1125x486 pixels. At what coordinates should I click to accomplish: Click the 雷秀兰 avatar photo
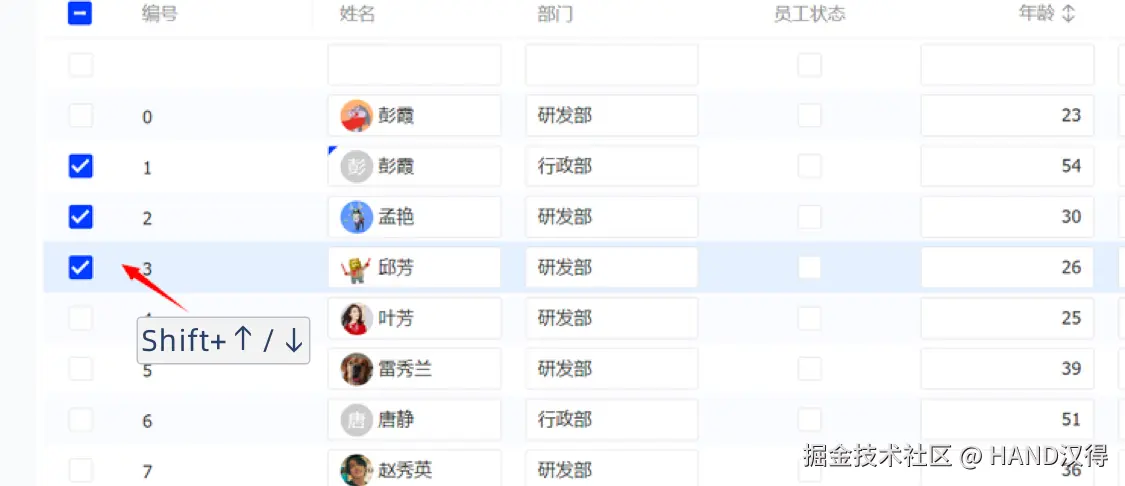click(357, 369)
